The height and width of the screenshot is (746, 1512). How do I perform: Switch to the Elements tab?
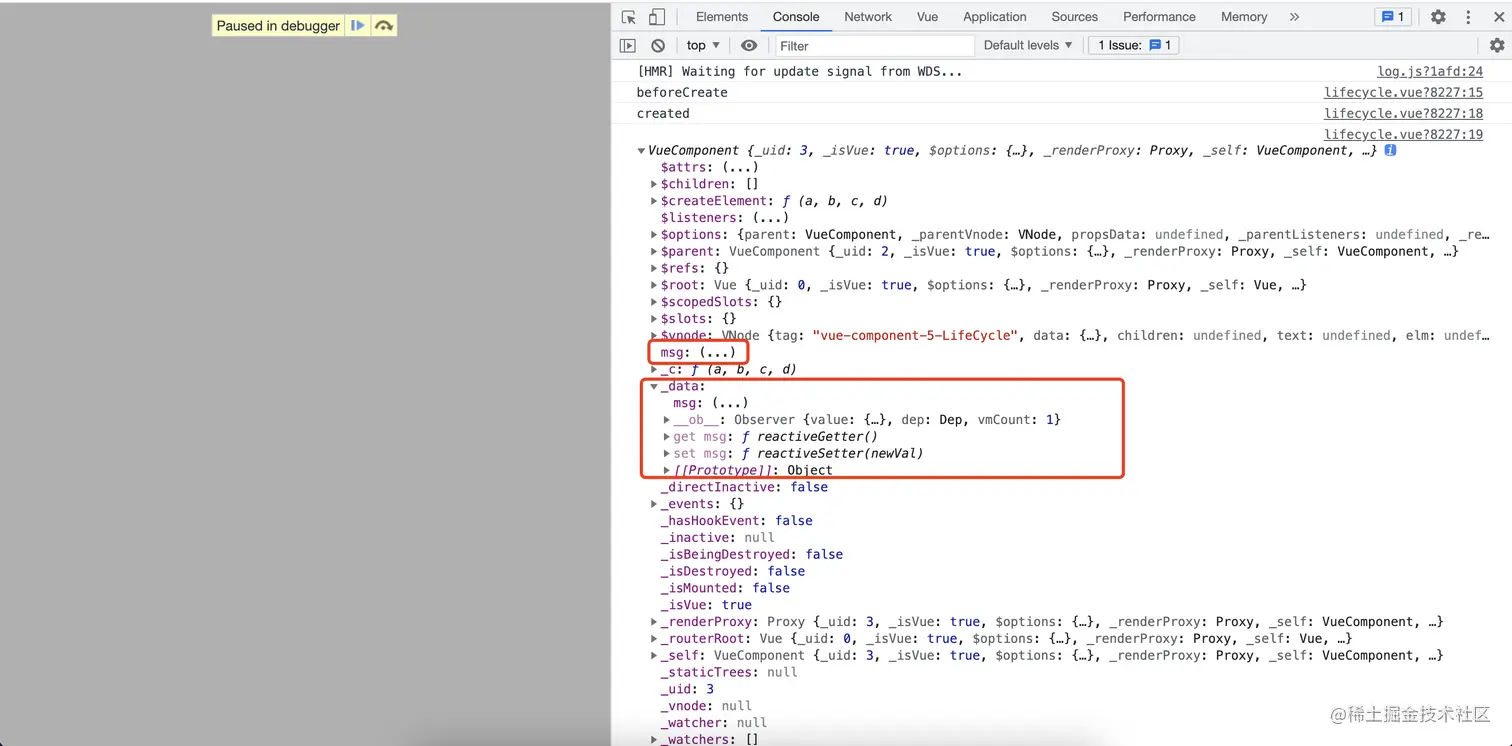pyautogui.click(x=722, y=17)
